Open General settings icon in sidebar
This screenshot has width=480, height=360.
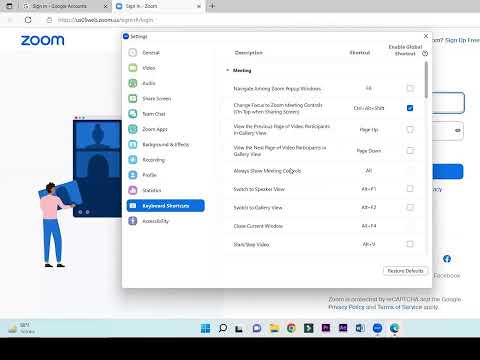click(133, 52)
